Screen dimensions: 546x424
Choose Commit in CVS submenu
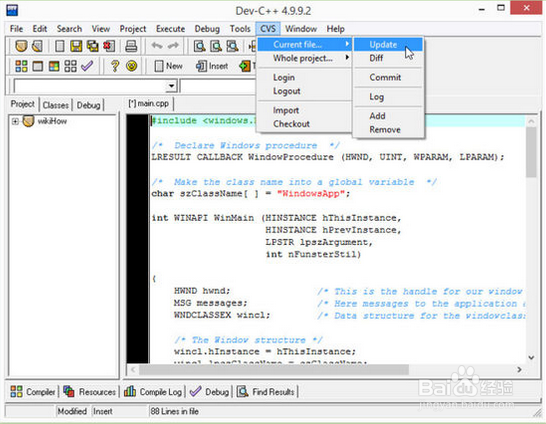388,77
